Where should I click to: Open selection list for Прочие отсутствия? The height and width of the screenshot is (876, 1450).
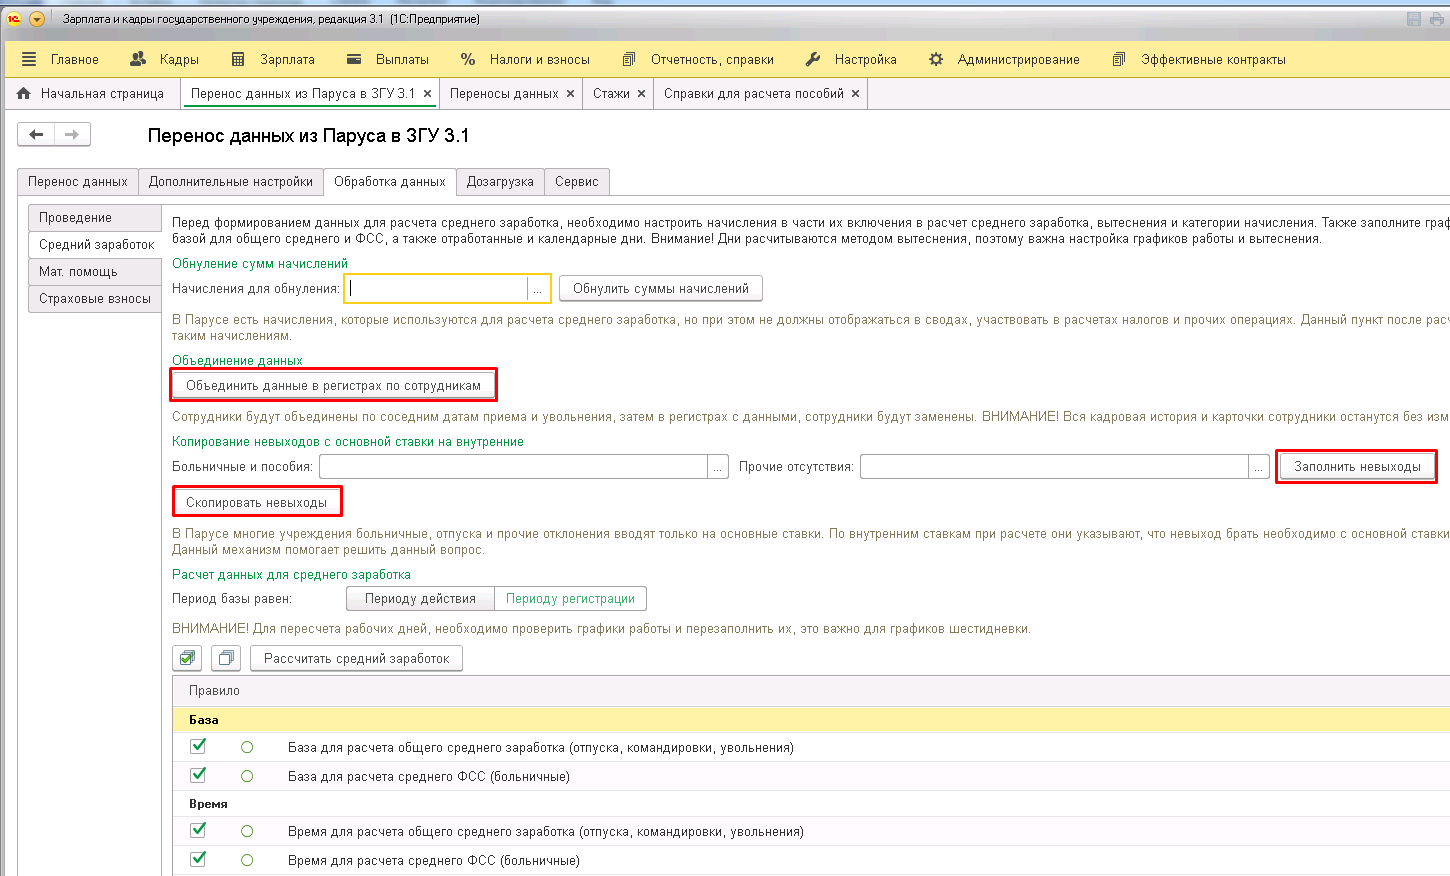[1259, 467]
